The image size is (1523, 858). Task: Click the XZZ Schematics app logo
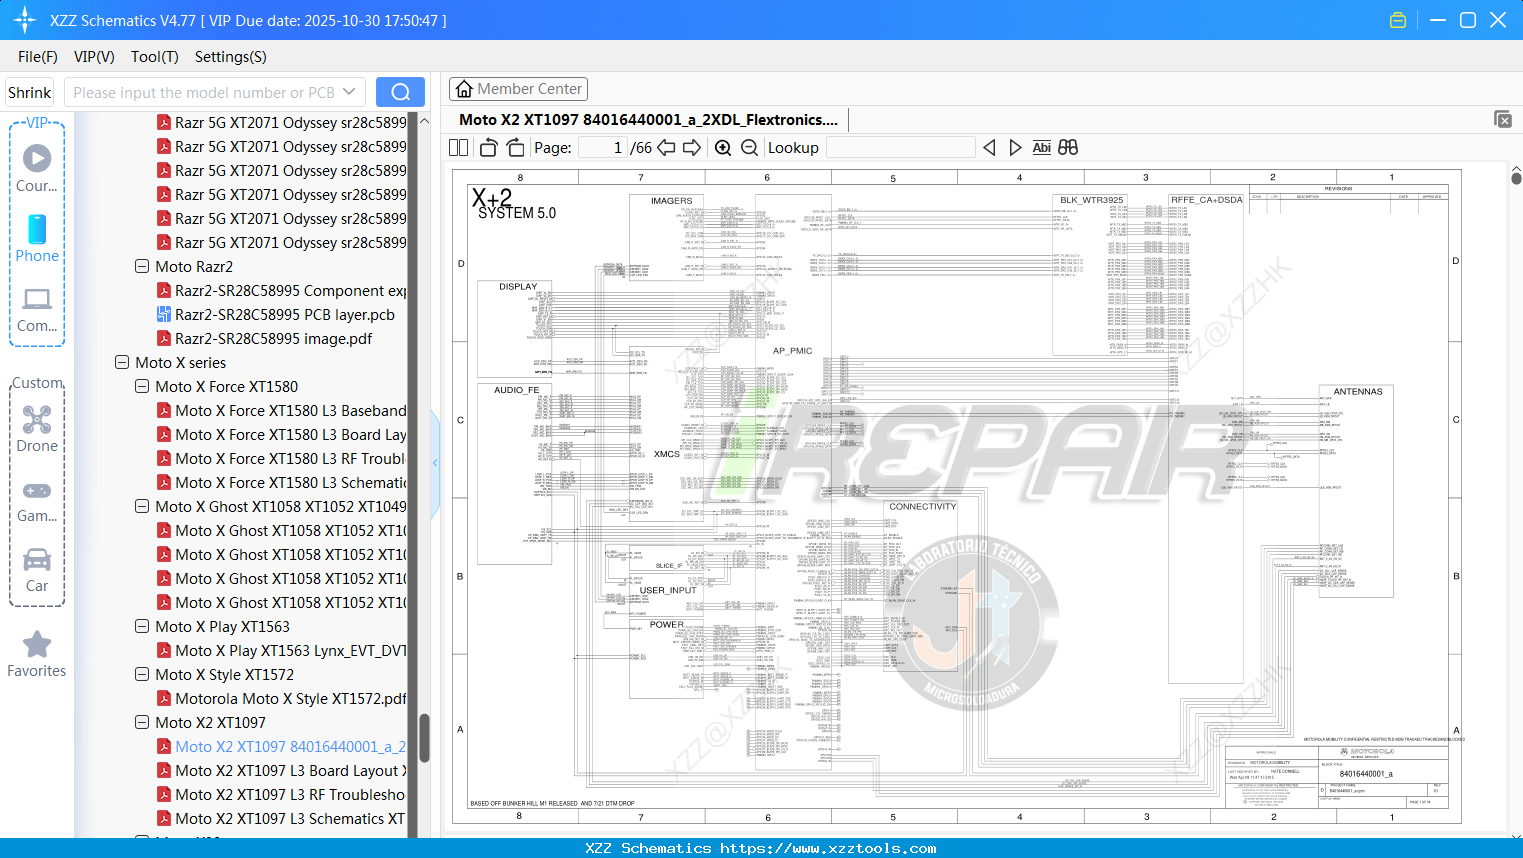(x=25, y=20)
